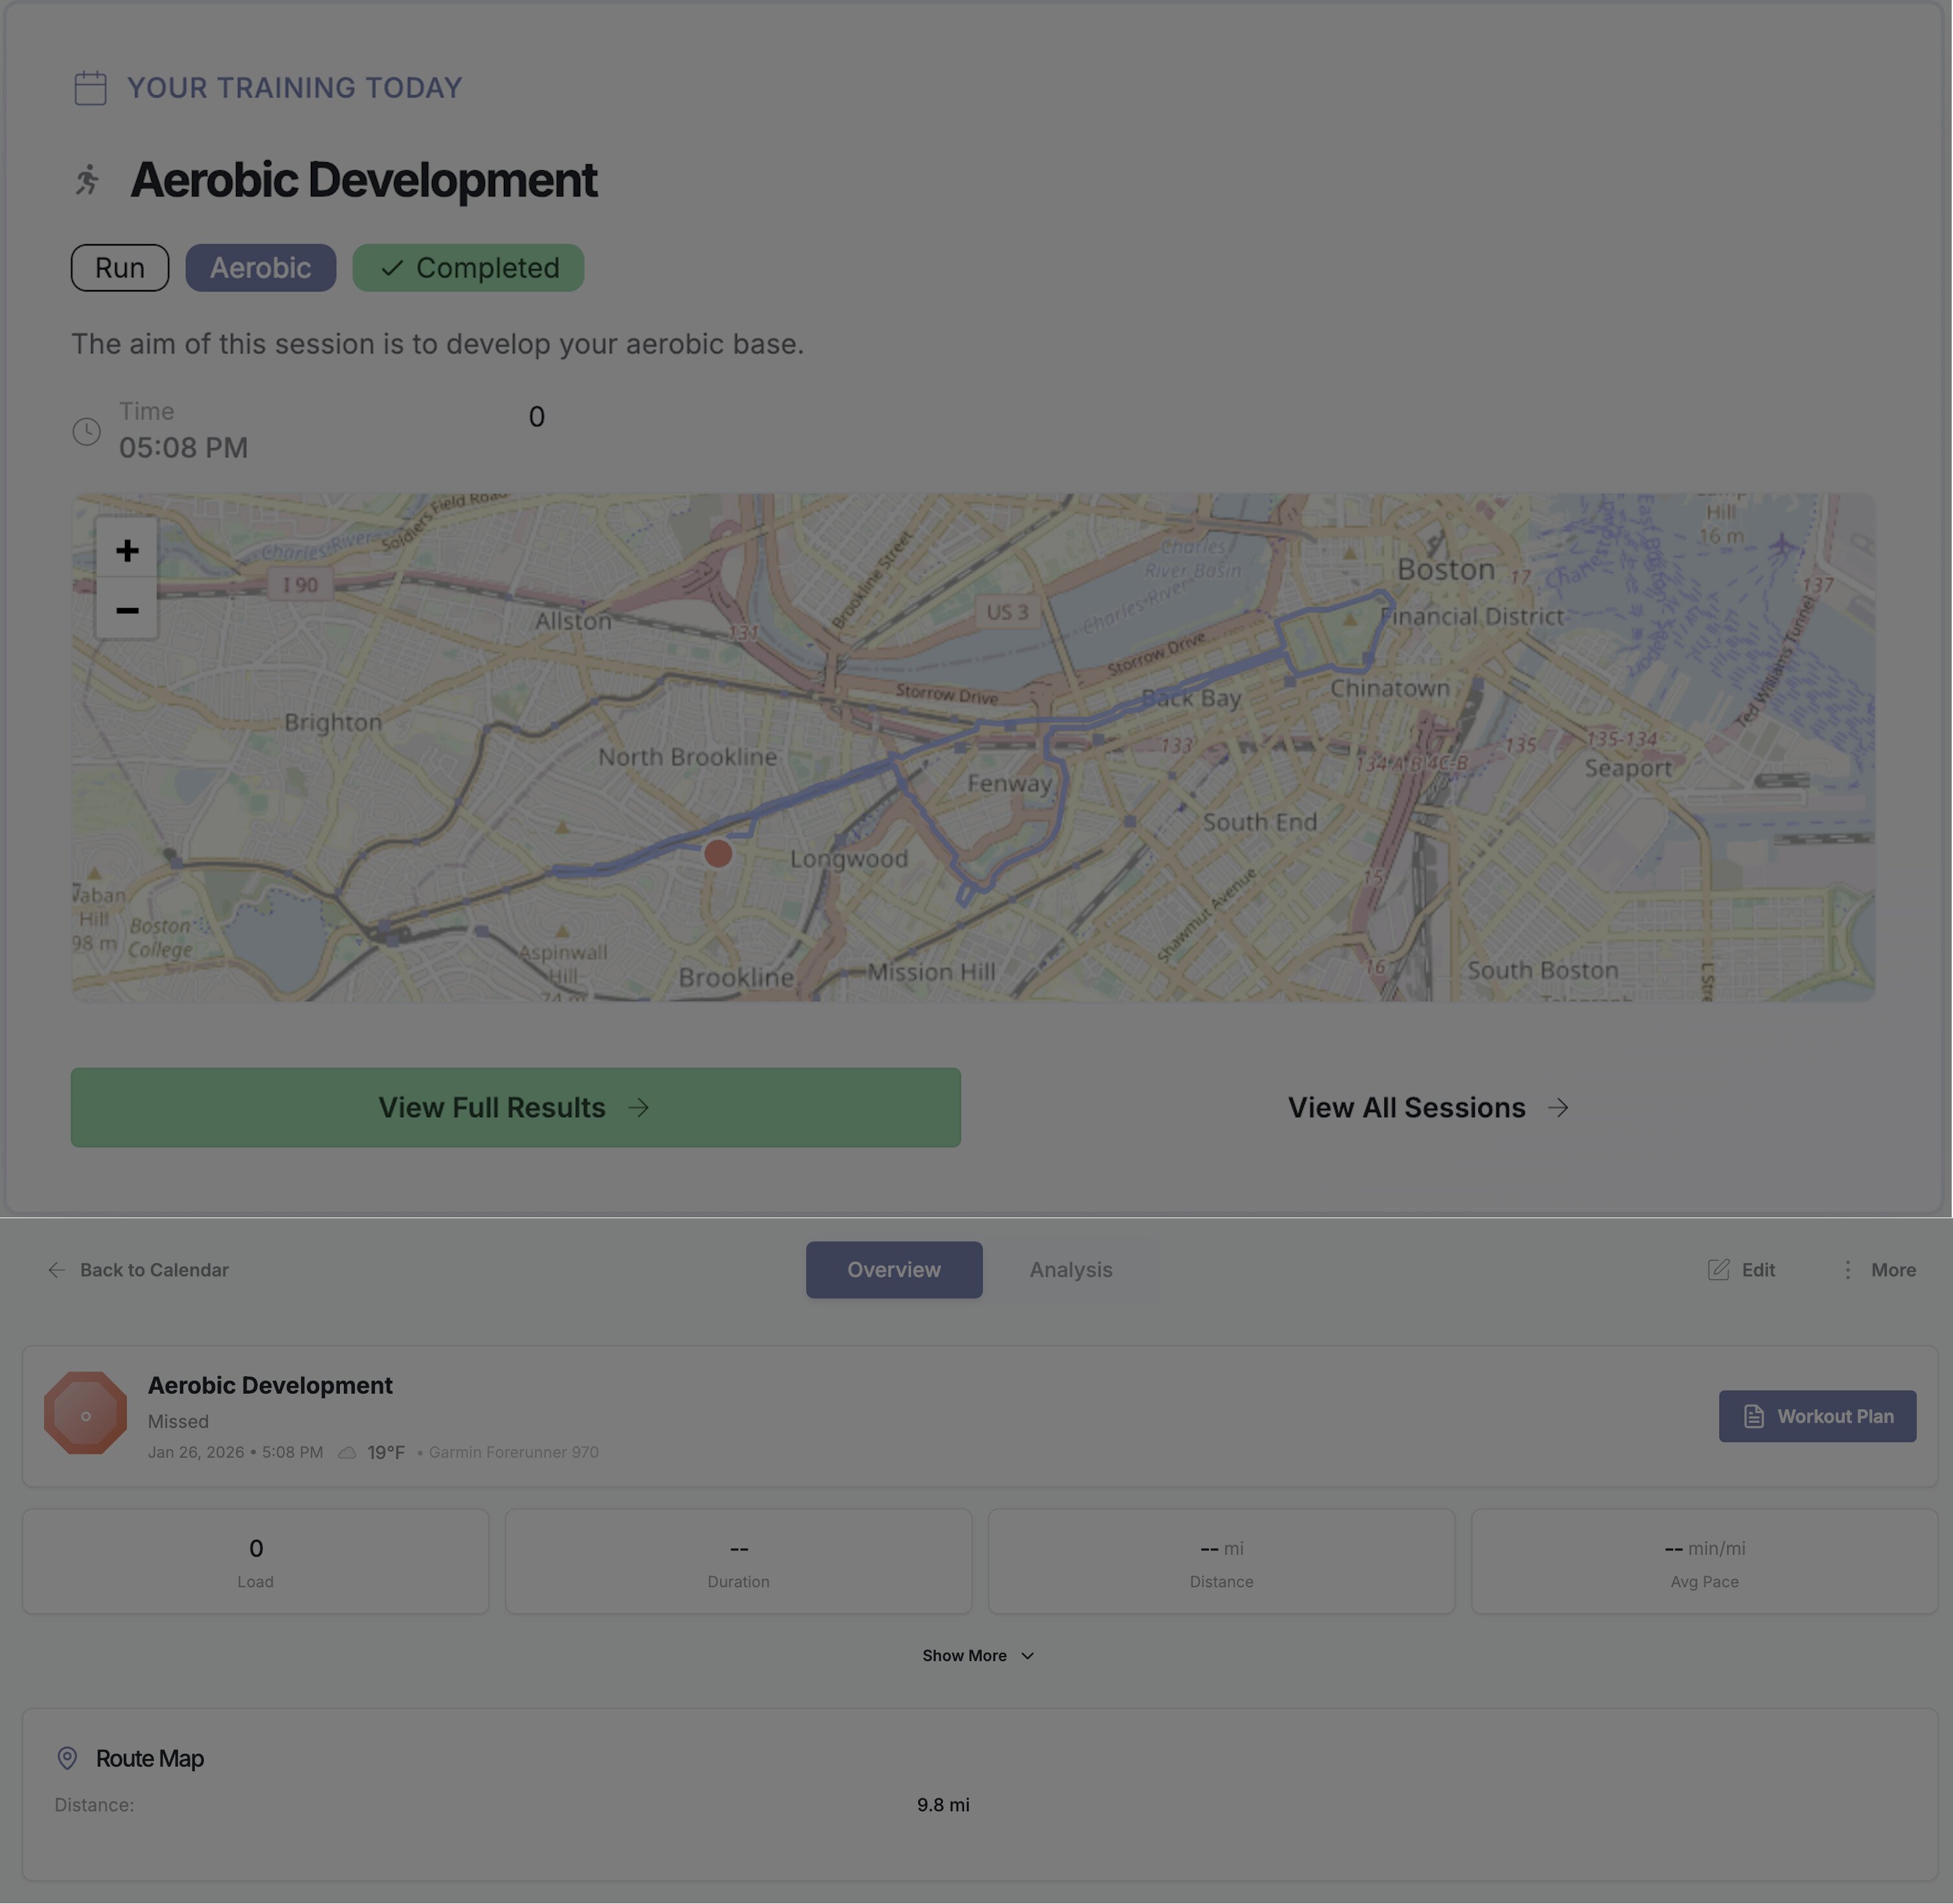The height and width of the screenshot is (1904, 1953).
Task: Click the calendar icon beside Your Training Today
Action: pyautogui.click(x=90, y=88)
